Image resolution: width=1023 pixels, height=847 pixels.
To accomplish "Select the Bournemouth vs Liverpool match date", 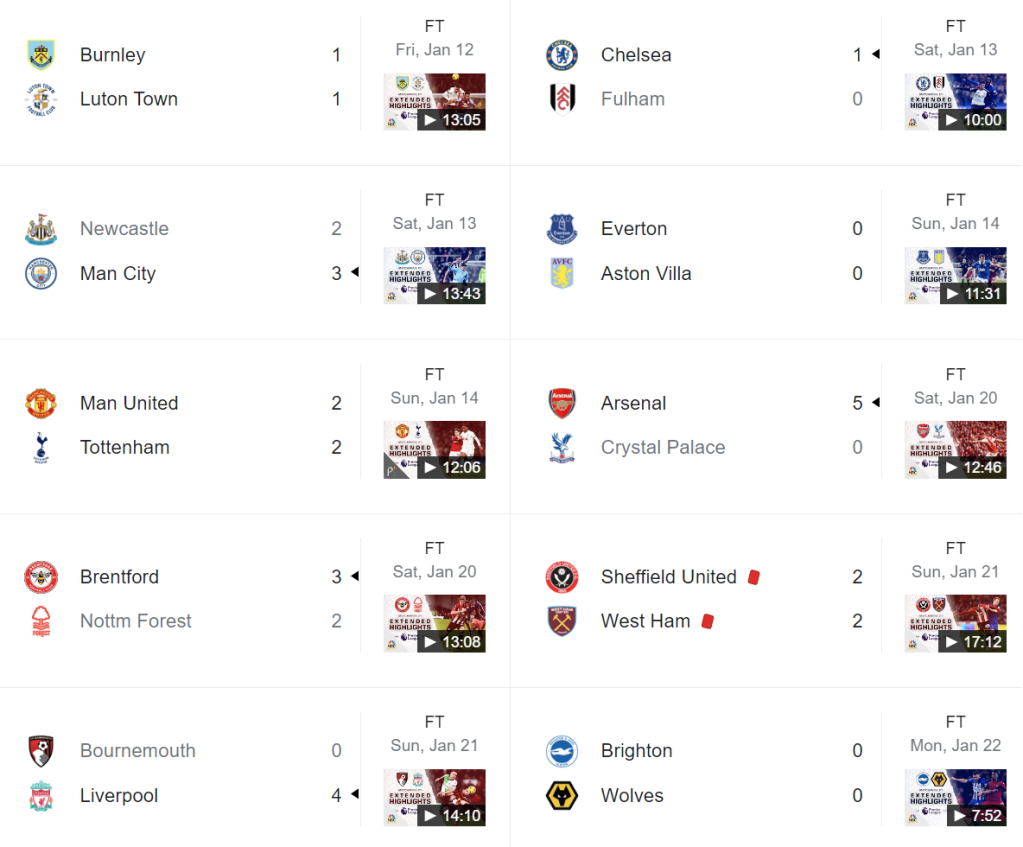I will pyautogui.click(x=435, y=746).
